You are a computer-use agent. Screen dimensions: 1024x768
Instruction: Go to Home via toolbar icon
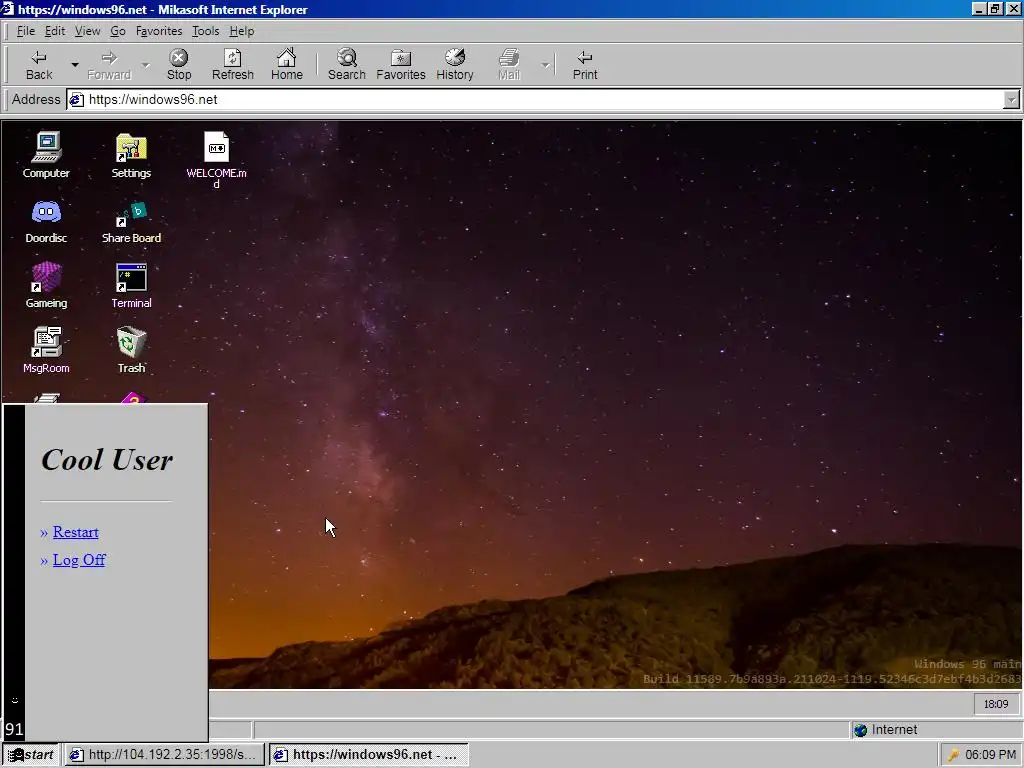point(287,65)
